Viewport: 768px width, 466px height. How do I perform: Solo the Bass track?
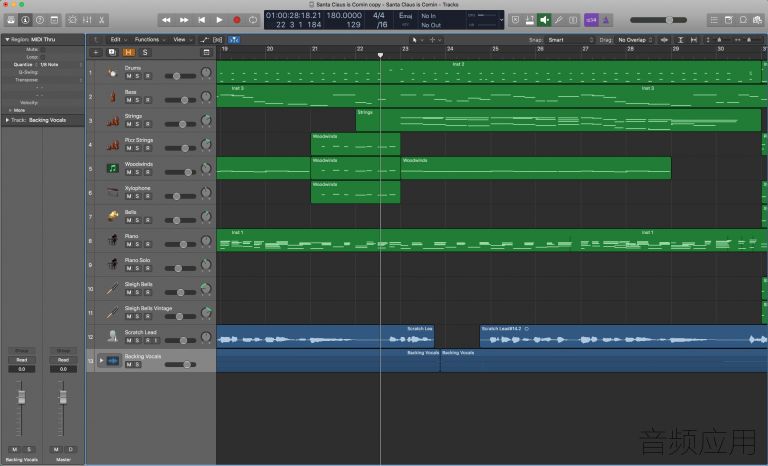tap(138, 100)
